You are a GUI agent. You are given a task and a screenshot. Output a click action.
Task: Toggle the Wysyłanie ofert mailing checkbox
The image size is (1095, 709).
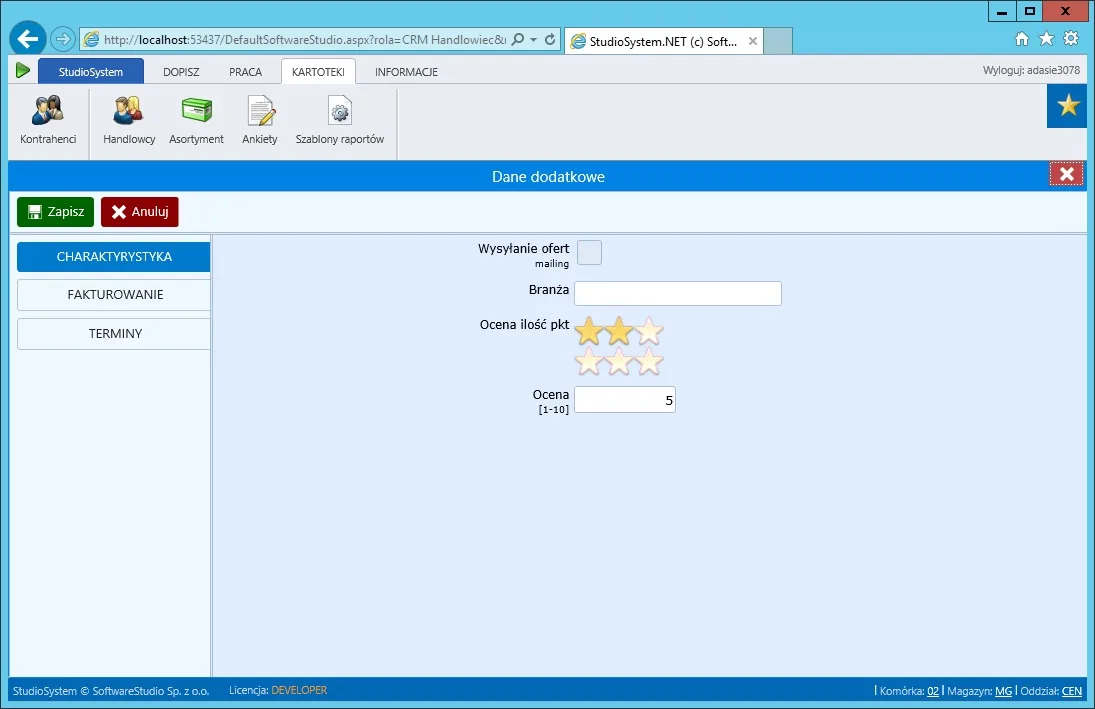(589, 253)
